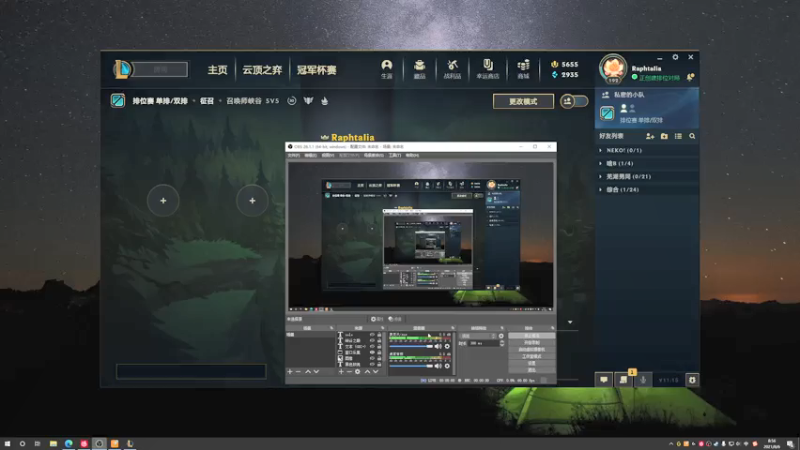Open settings gear of the first audio mixer channel
Image resolution: width=800 pixels, height=450 pixels.
[447, 346]
